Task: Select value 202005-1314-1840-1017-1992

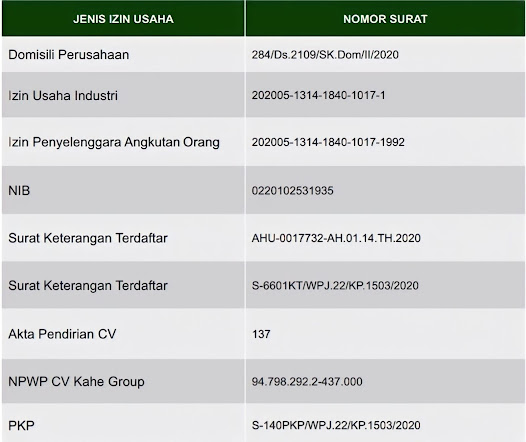Action: 328,142
